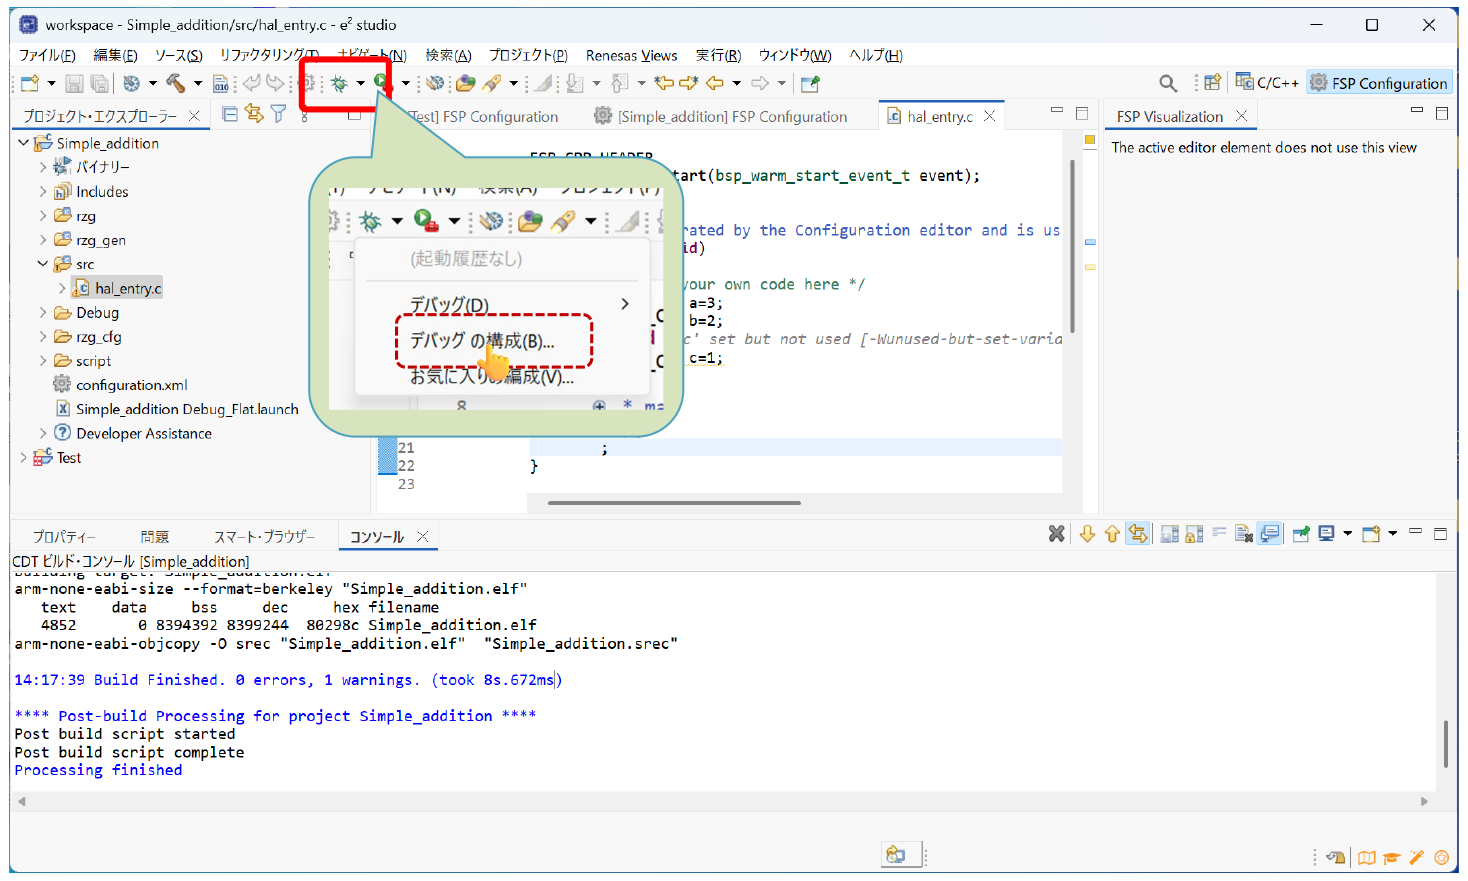
Task: Collapse the src folder node
Action: click(x=43, y=264)
